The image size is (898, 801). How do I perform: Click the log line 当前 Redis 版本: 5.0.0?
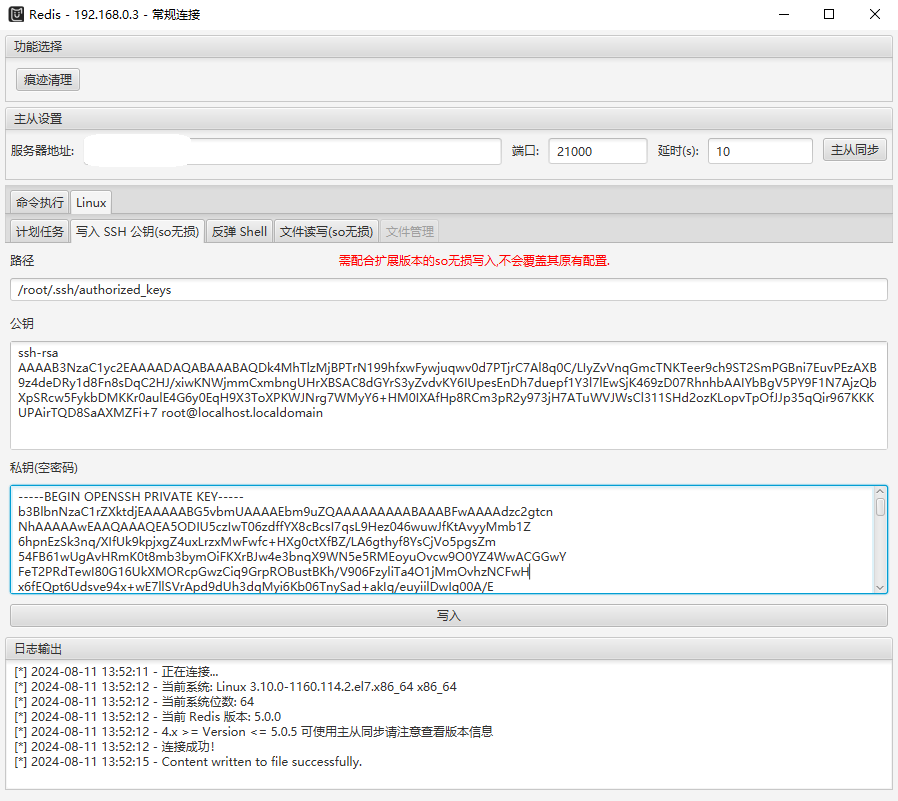click(x=148, y=716)
